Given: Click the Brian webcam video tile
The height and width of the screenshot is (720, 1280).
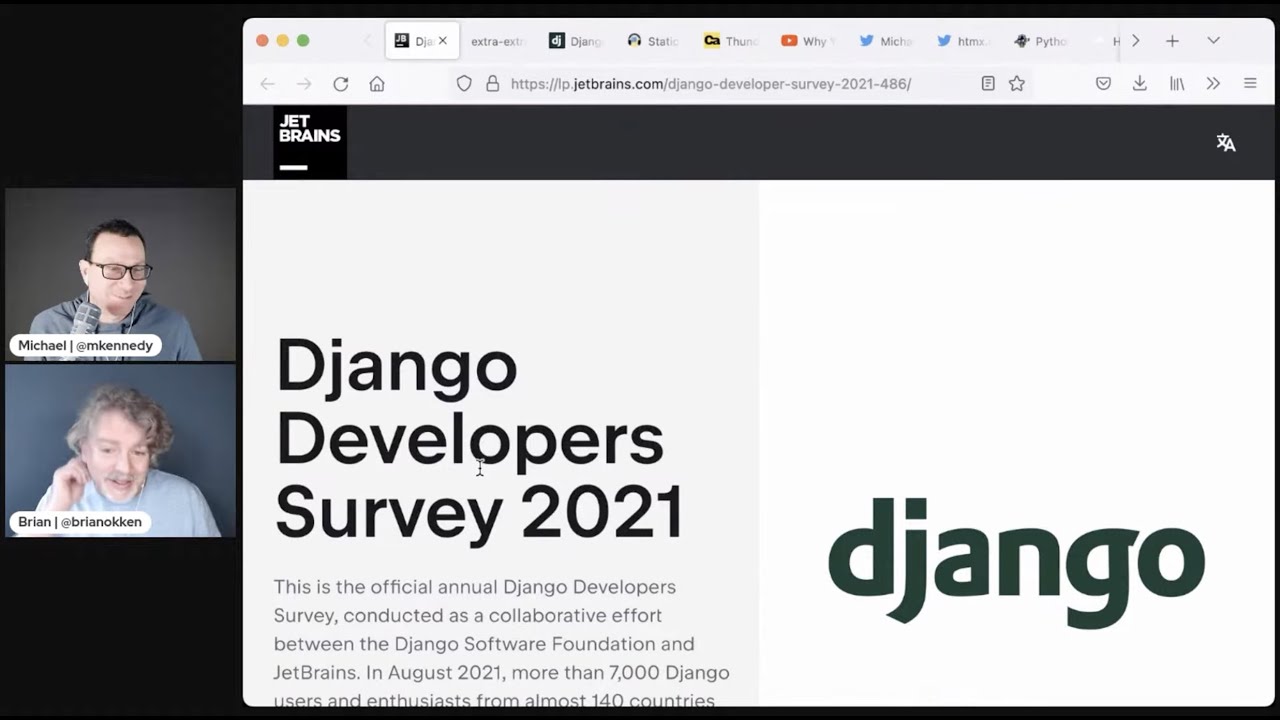Looking at the screenshot, I should [x=120, y=450].
